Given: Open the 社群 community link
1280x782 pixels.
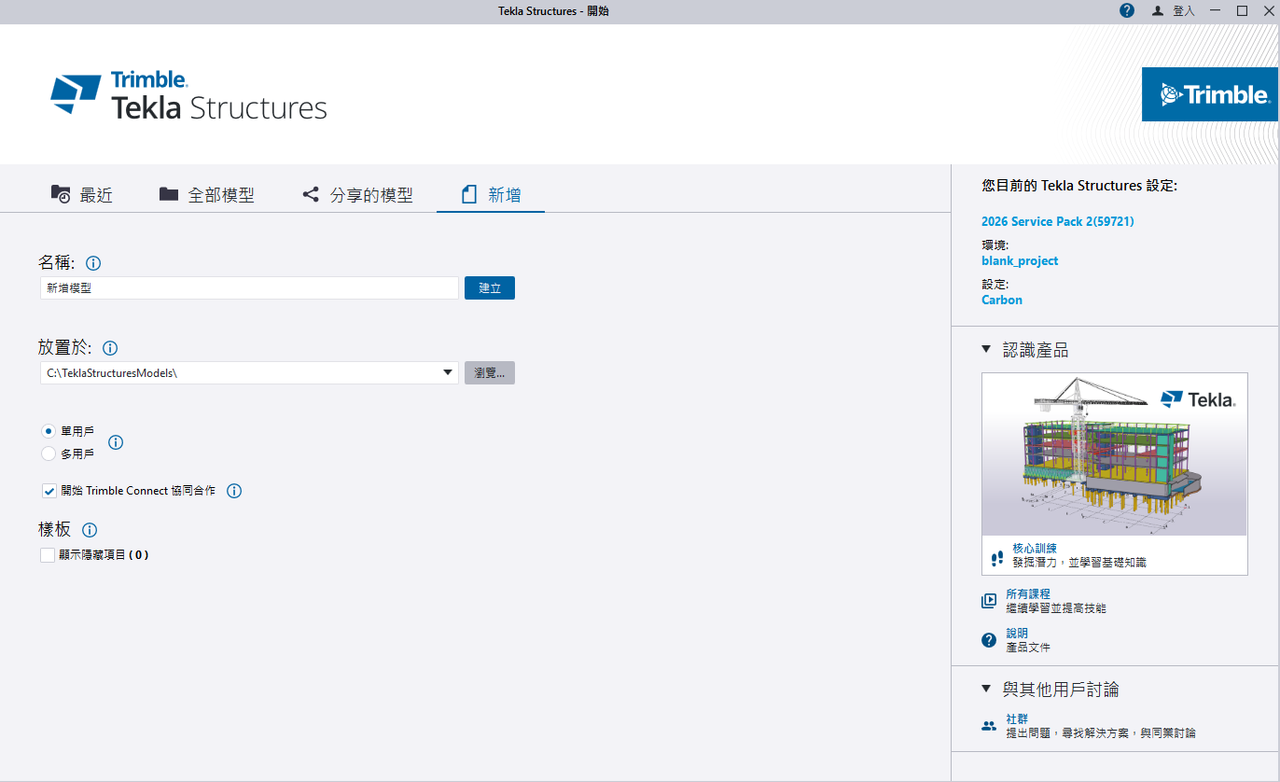Looking at the screenshot, I should (1017, 719).
